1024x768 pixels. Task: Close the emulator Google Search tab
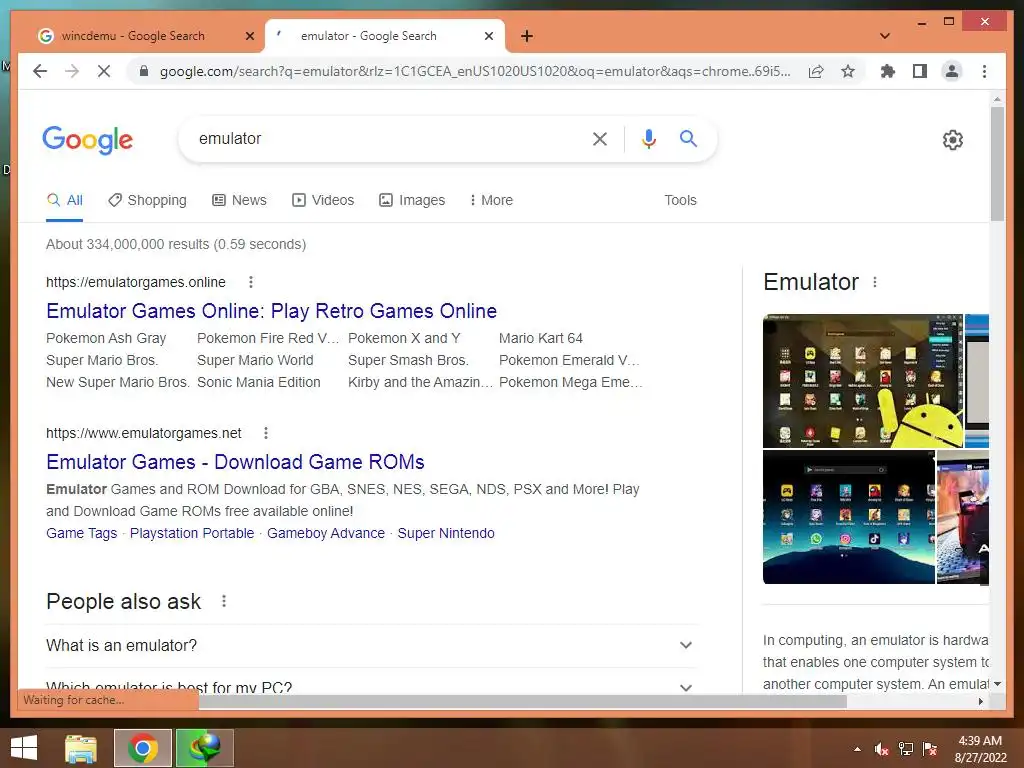click(x=488, y=36)
